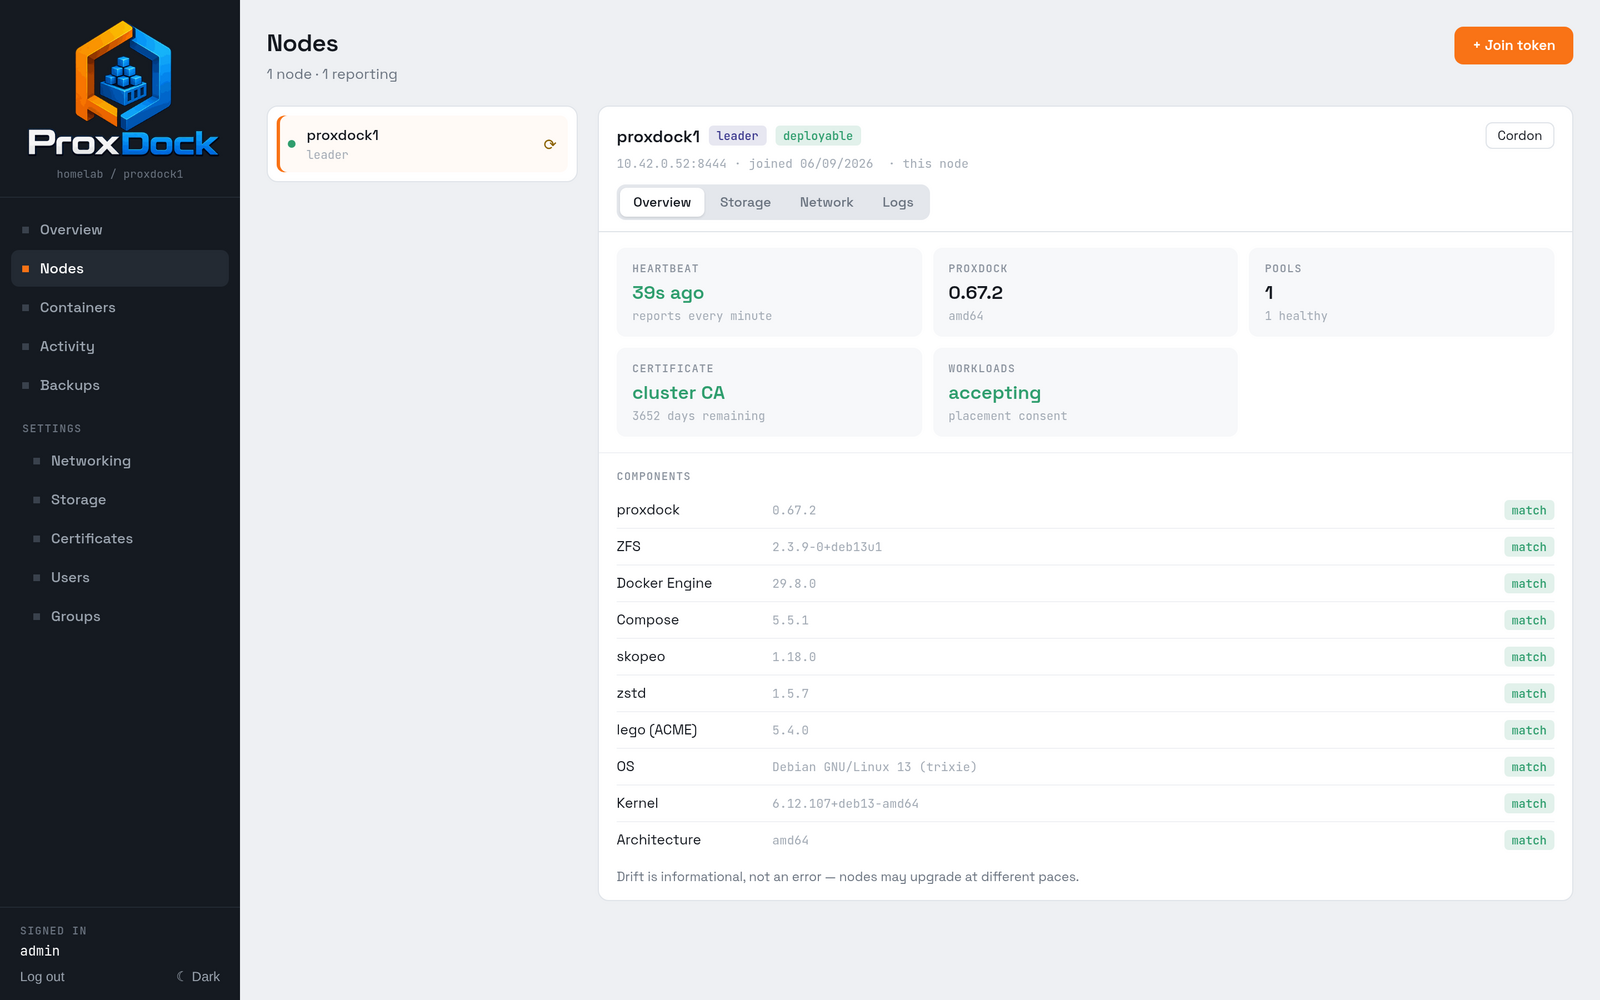Viewport: 1600px width, 1000px height.
Task: Click the node address 10.42.0.52:8444
Action: (672, 164)
